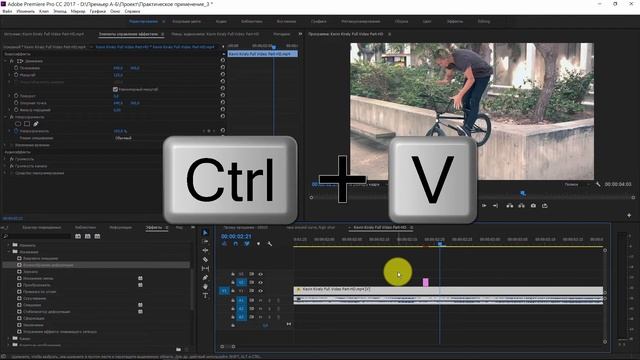
Task: Create new custom bin in Effects panel
Action: (178, 349)
